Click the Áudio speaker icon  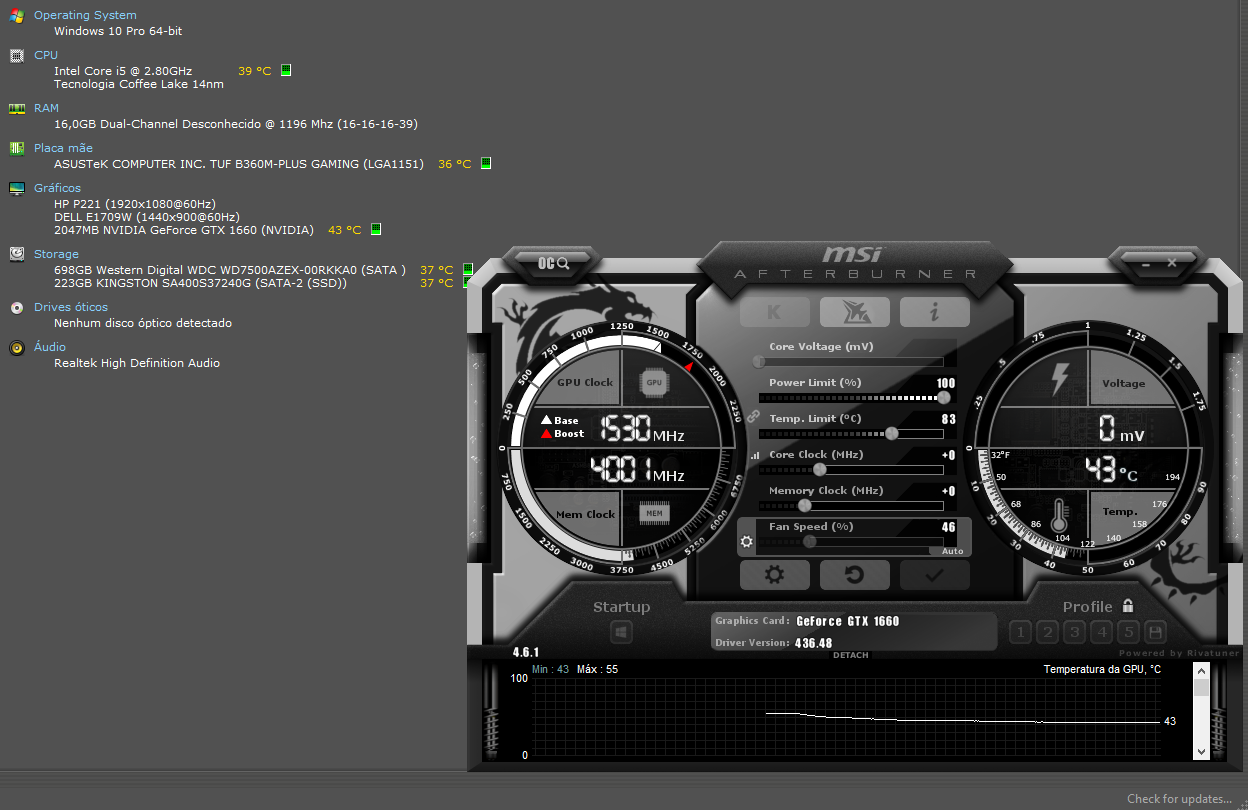pyautogui.click(x=17, y=348)
